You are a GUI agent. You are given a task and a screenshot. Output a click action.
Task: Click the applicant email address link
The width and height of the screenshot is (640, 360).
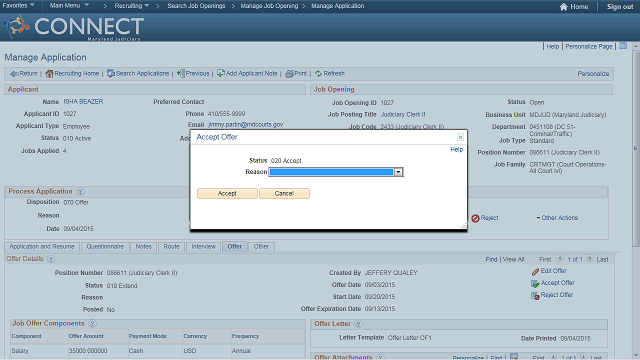[x=246, y=124]
